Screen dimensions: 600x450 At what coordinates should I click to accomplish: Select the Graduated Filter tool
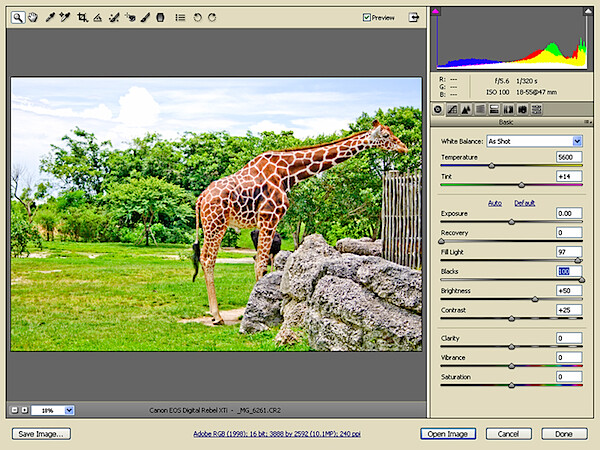[160, 17]
